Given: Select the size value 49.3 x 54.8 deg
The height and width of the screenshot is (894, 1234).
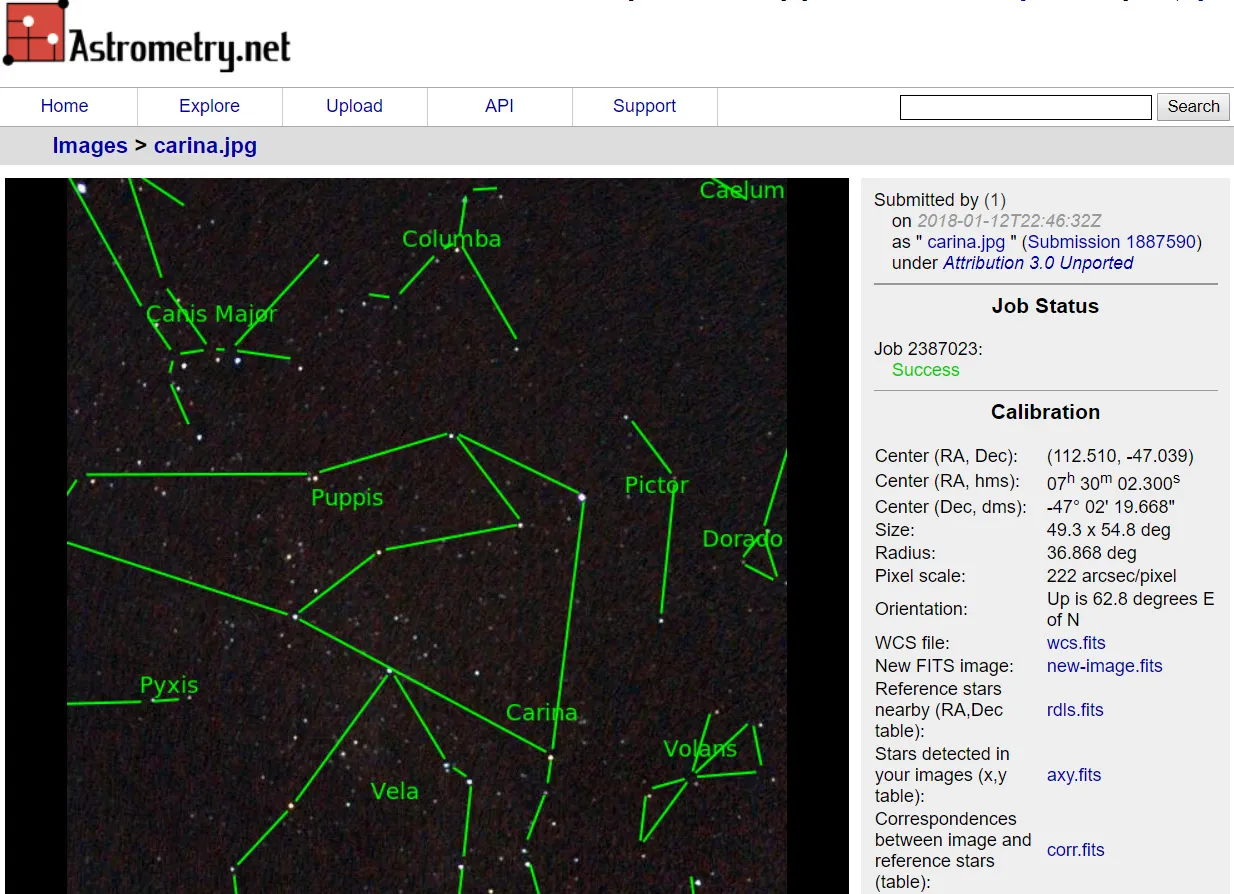Looking at the screenshot, I should (1109, 530).
